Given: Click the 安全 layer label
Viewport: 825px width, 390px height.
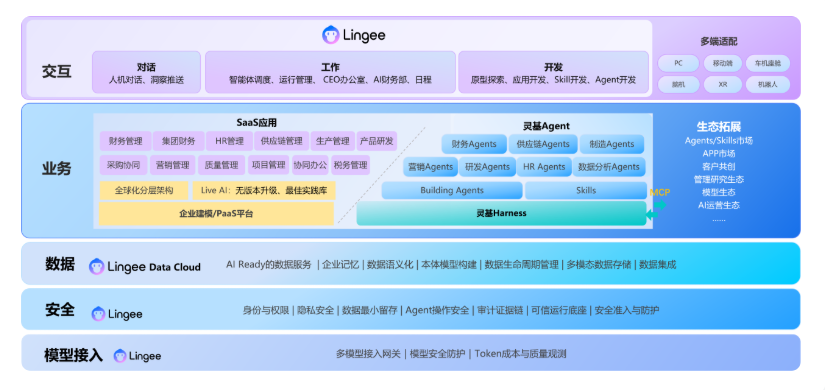Looking at the screenshot, I should click(60, 309).
